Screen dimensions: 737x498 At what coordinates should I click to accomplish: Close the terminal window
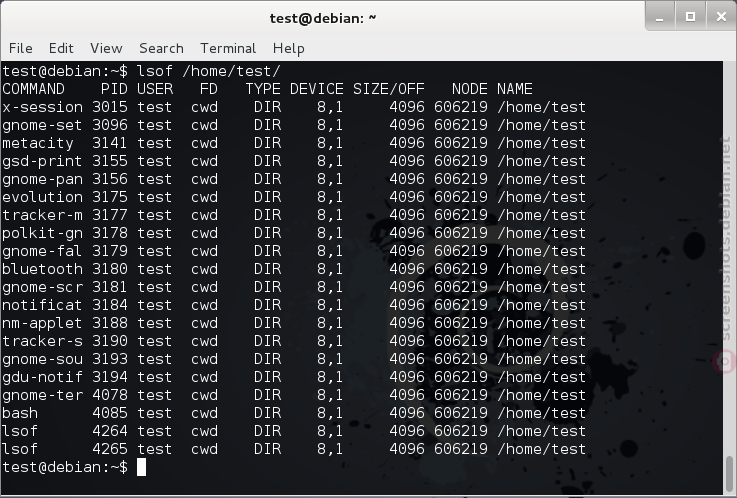721,17
